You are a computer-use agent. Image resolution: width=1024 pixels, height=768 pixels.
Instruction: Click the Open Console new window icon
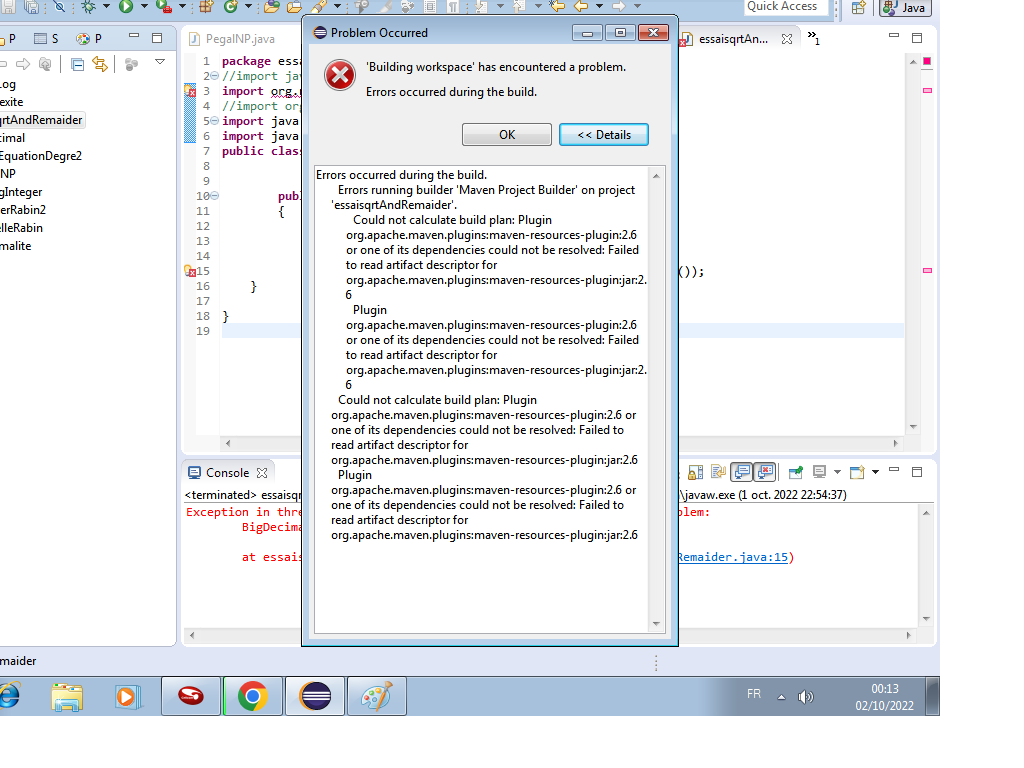coord(857,472)
